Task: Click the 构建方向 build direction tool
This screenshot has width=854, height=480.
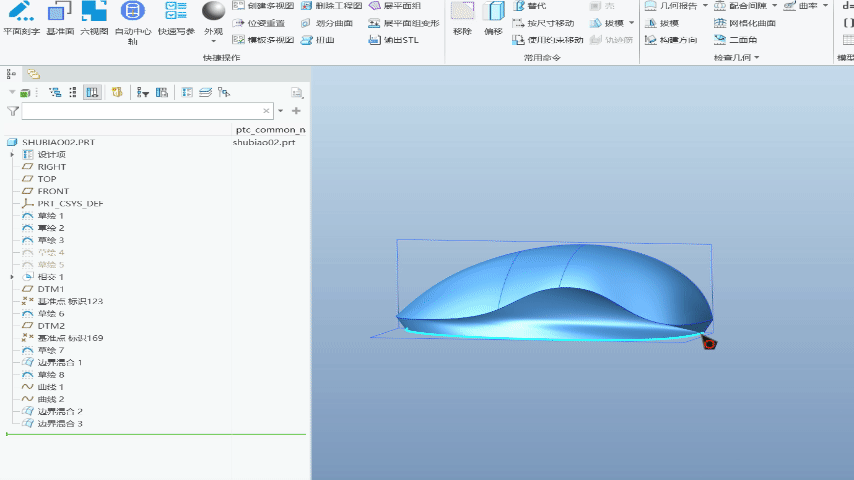Action: (671, 40)
